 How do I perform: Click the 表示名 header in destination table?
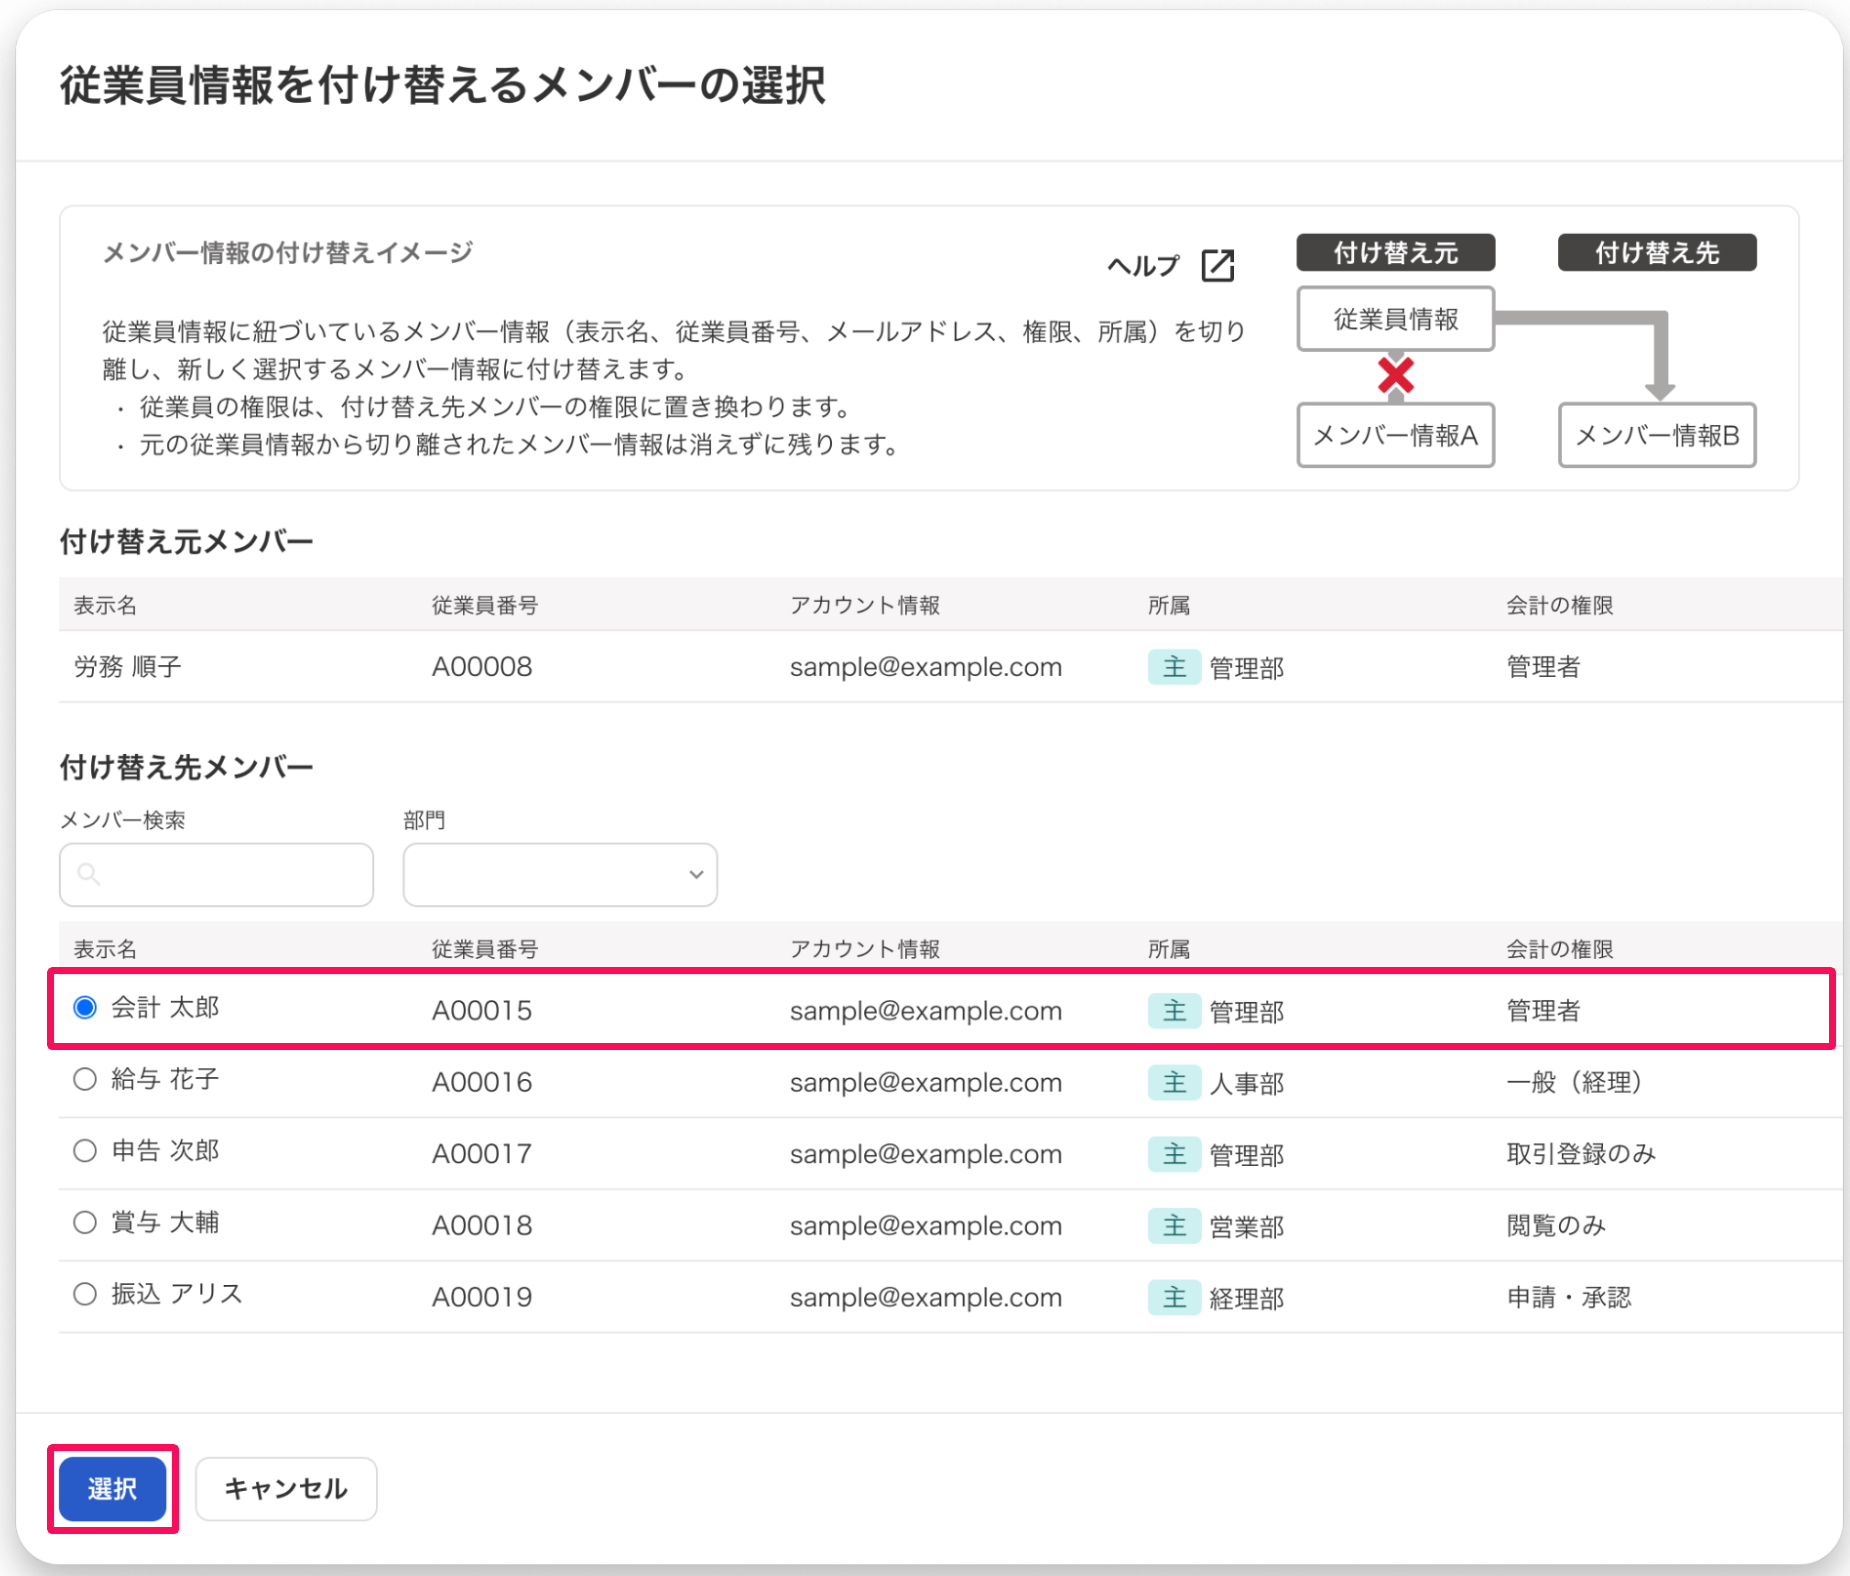point(105,949)
